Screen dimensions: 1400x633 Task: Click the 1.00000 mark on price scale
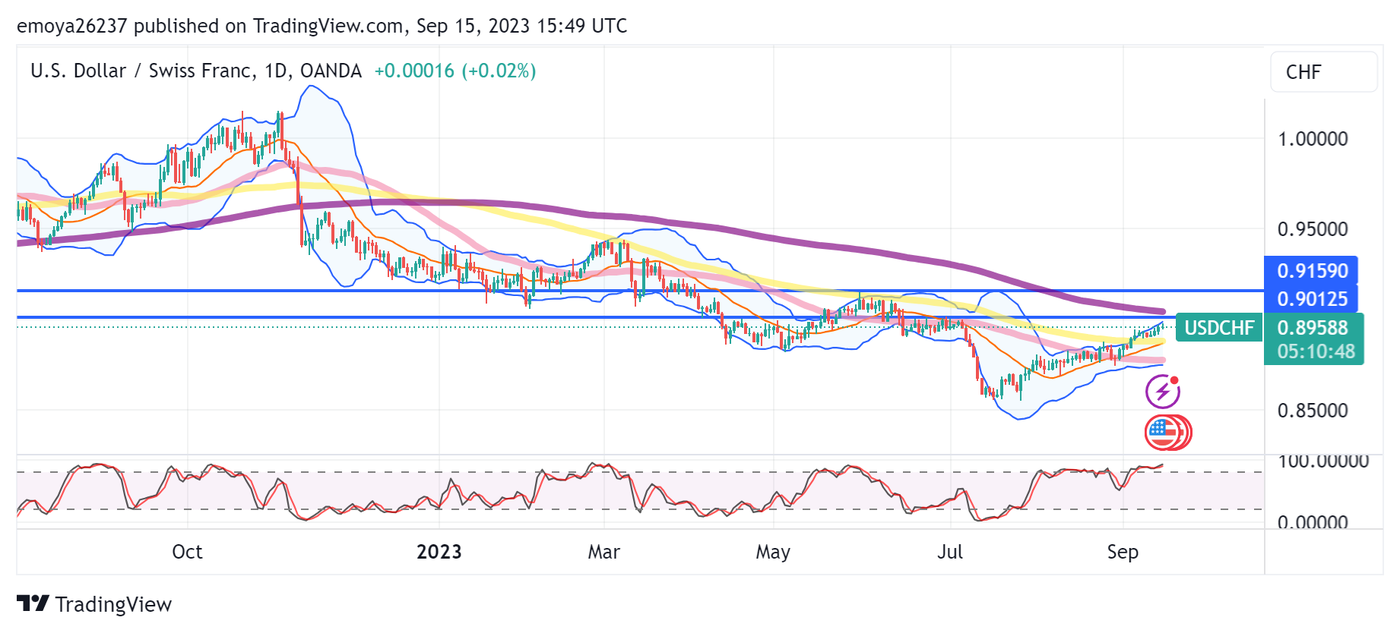(1313, 139)
